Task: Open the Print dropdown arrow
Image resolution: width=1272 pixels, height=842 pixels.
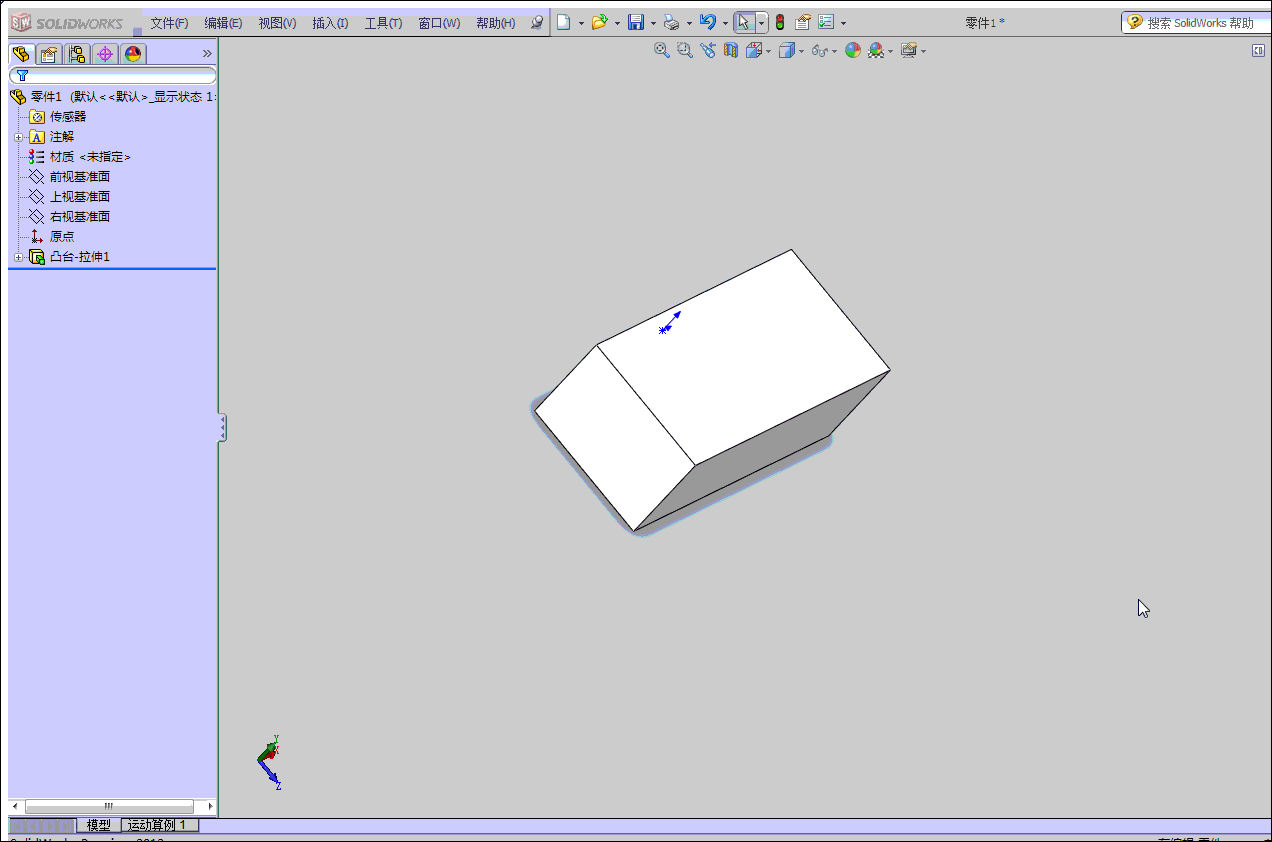Action: point(689,23)
